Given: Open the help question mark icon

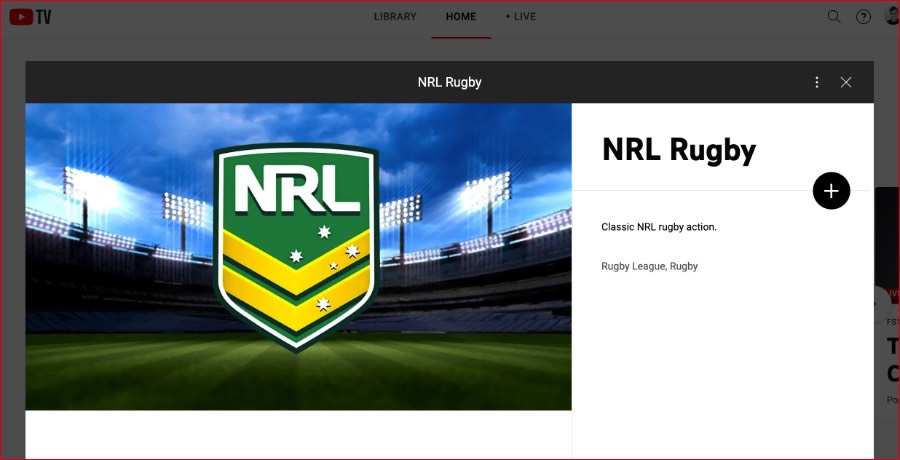Looking at the screenshot, I should 863,17.
